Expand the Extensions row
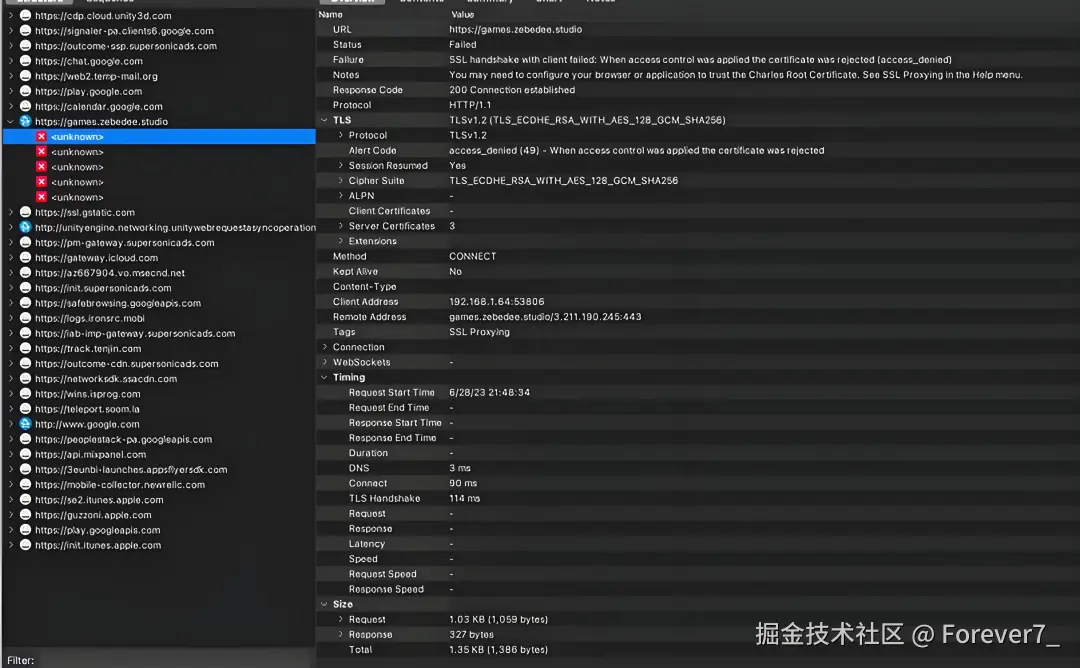Viewport: 1080px width, 668px height. 340,241
